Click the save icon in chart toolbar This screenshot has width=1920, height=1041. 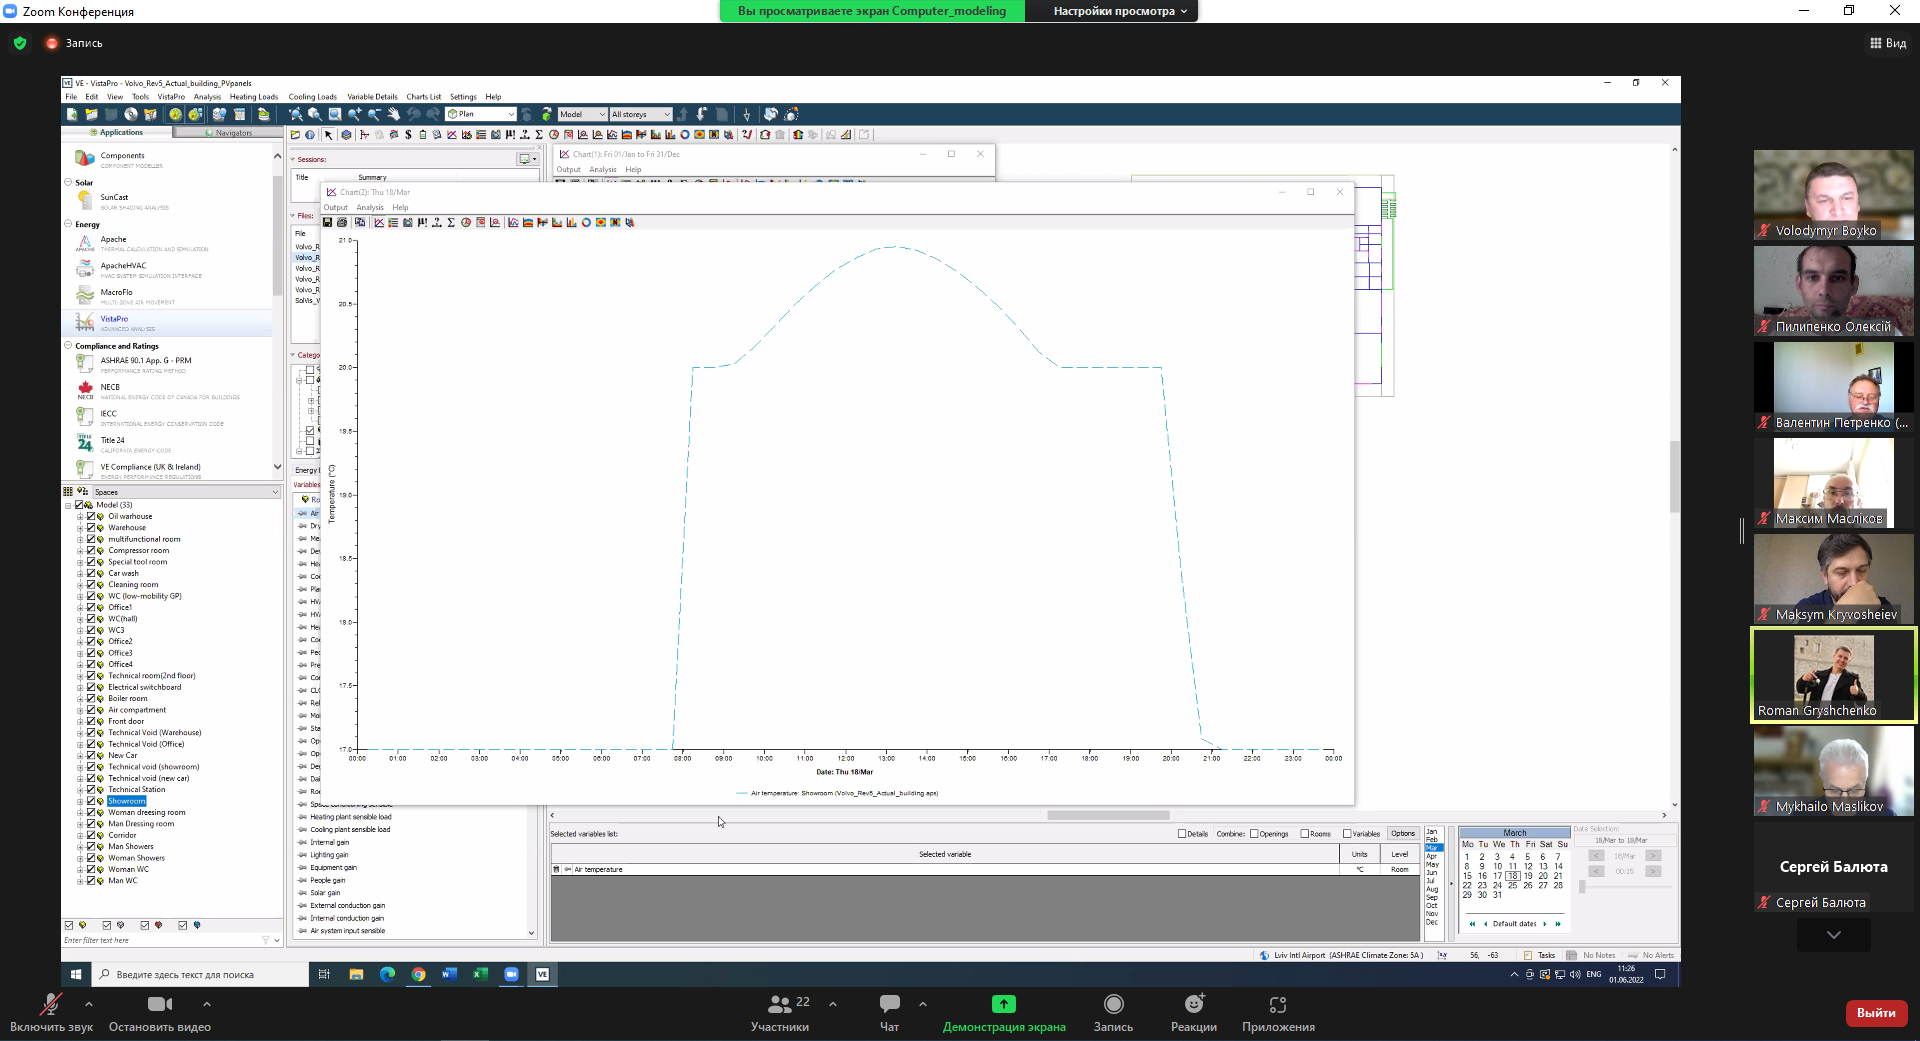coord(327,222)
